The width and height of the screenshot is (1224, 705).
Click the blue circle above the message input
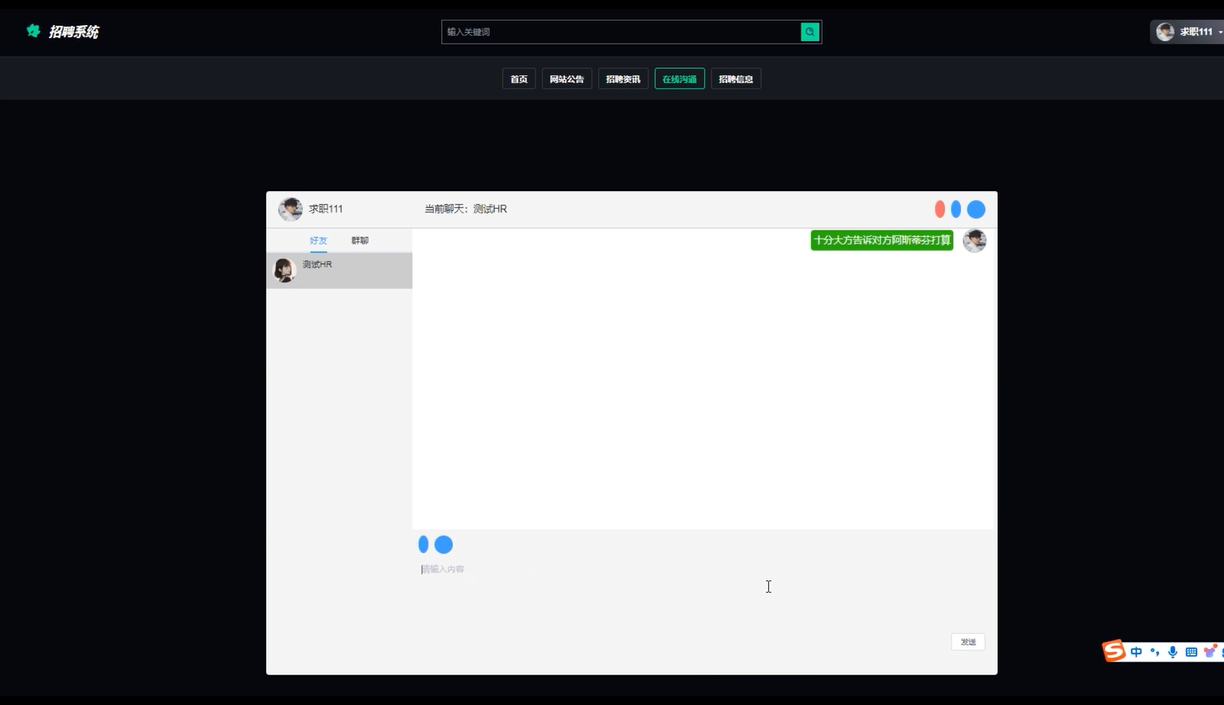444,544
